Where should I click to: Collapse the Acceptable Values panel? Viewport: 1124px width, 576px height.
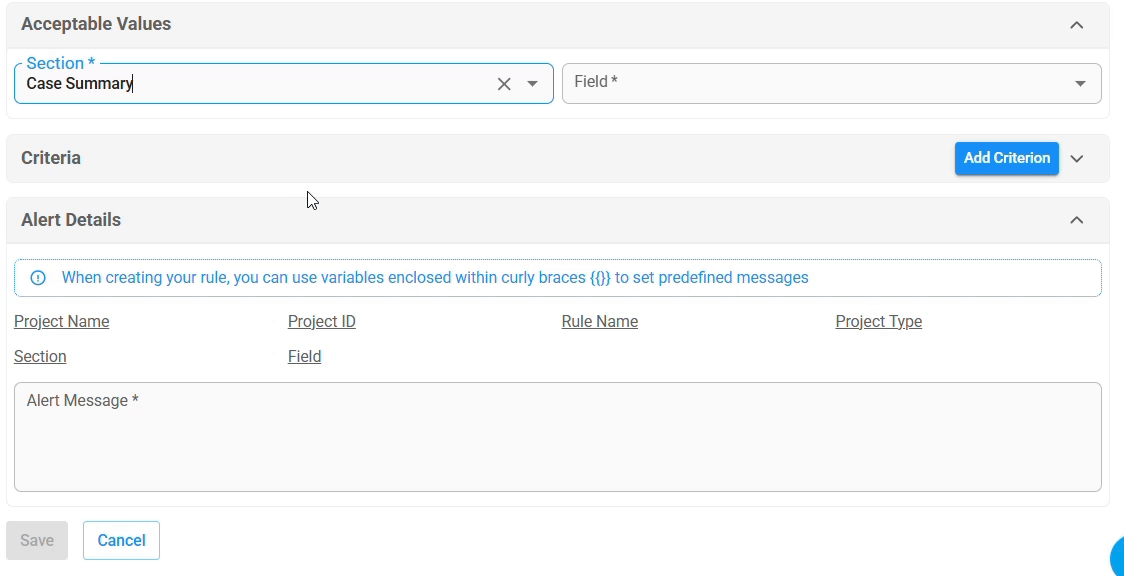pos(1077,25)
